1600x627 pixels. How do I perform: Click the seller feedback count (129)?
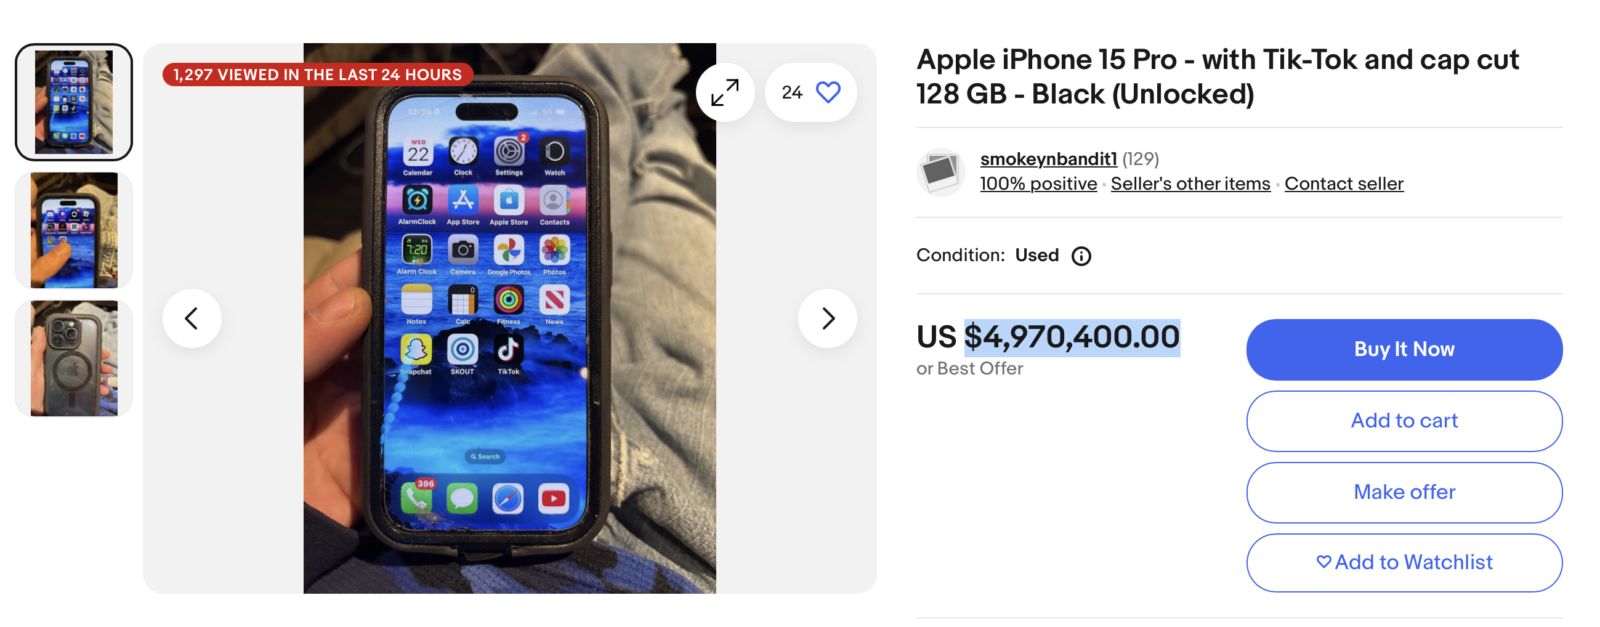coord(1140,159)
